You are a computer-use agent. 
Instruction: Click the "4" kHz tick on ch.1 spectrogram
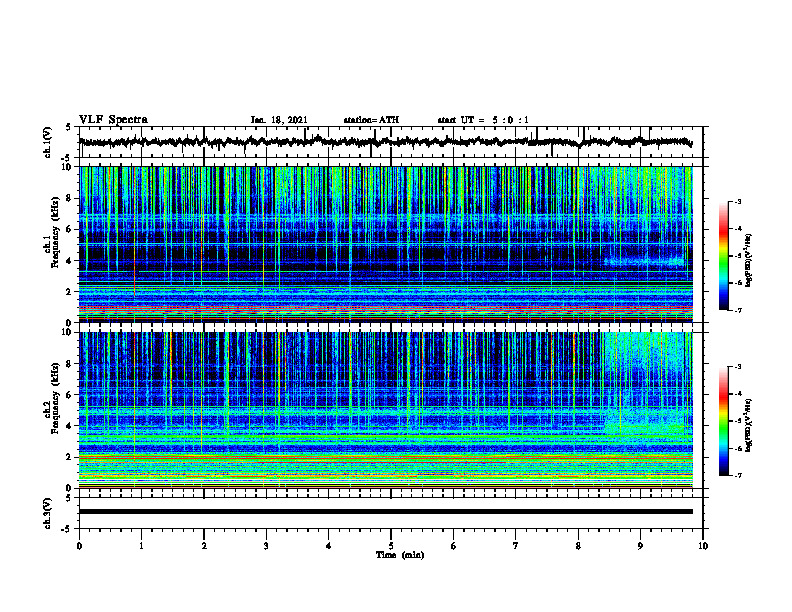[x=70, y=261]
